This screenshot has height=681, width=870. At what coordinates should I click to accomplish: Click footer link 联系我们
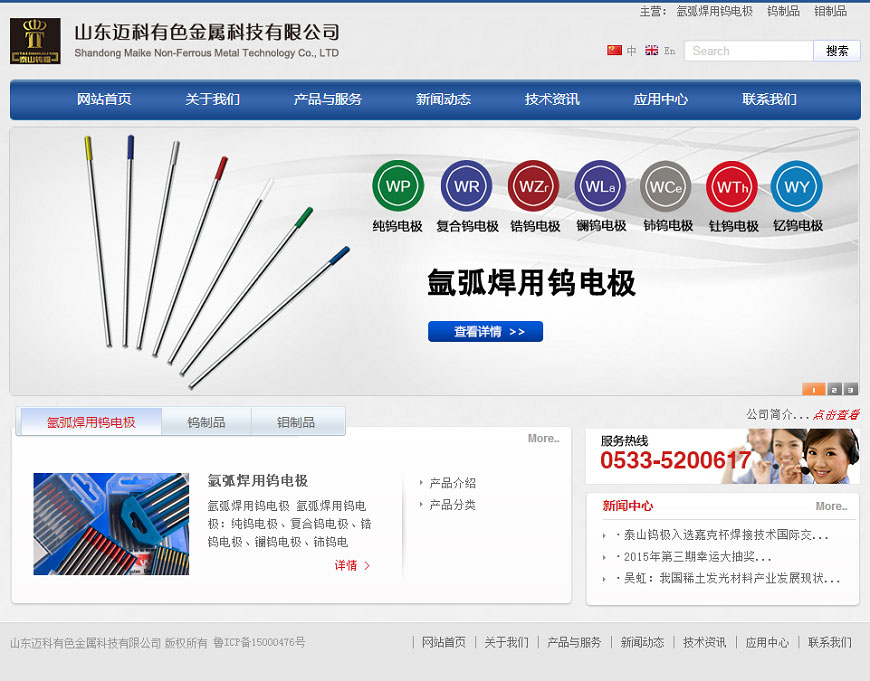click(829, 642)
